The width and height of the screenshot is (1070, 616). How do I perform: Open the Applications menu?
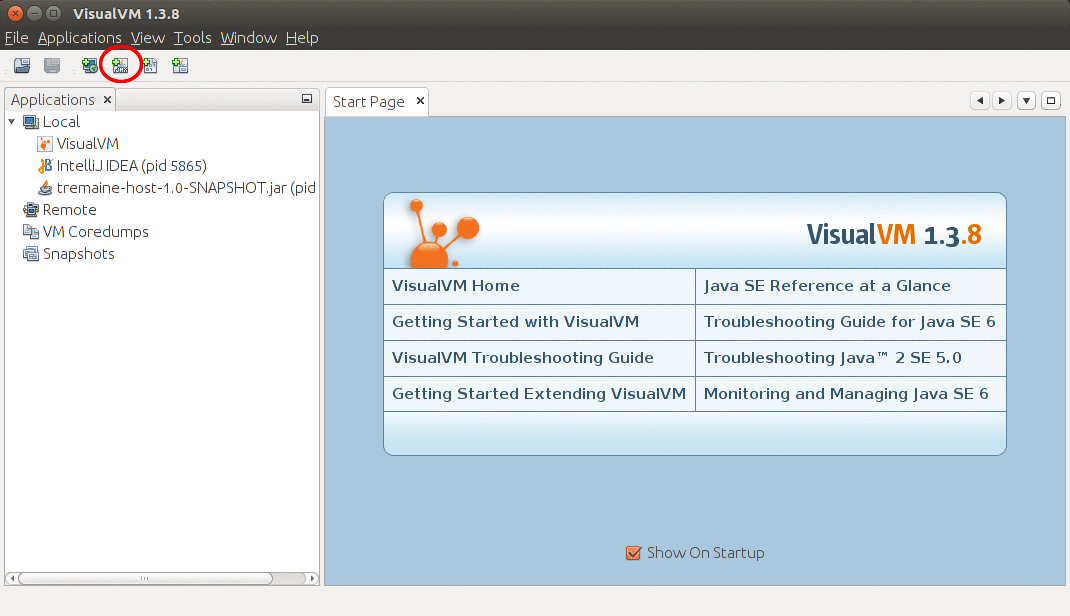(79, 38)
